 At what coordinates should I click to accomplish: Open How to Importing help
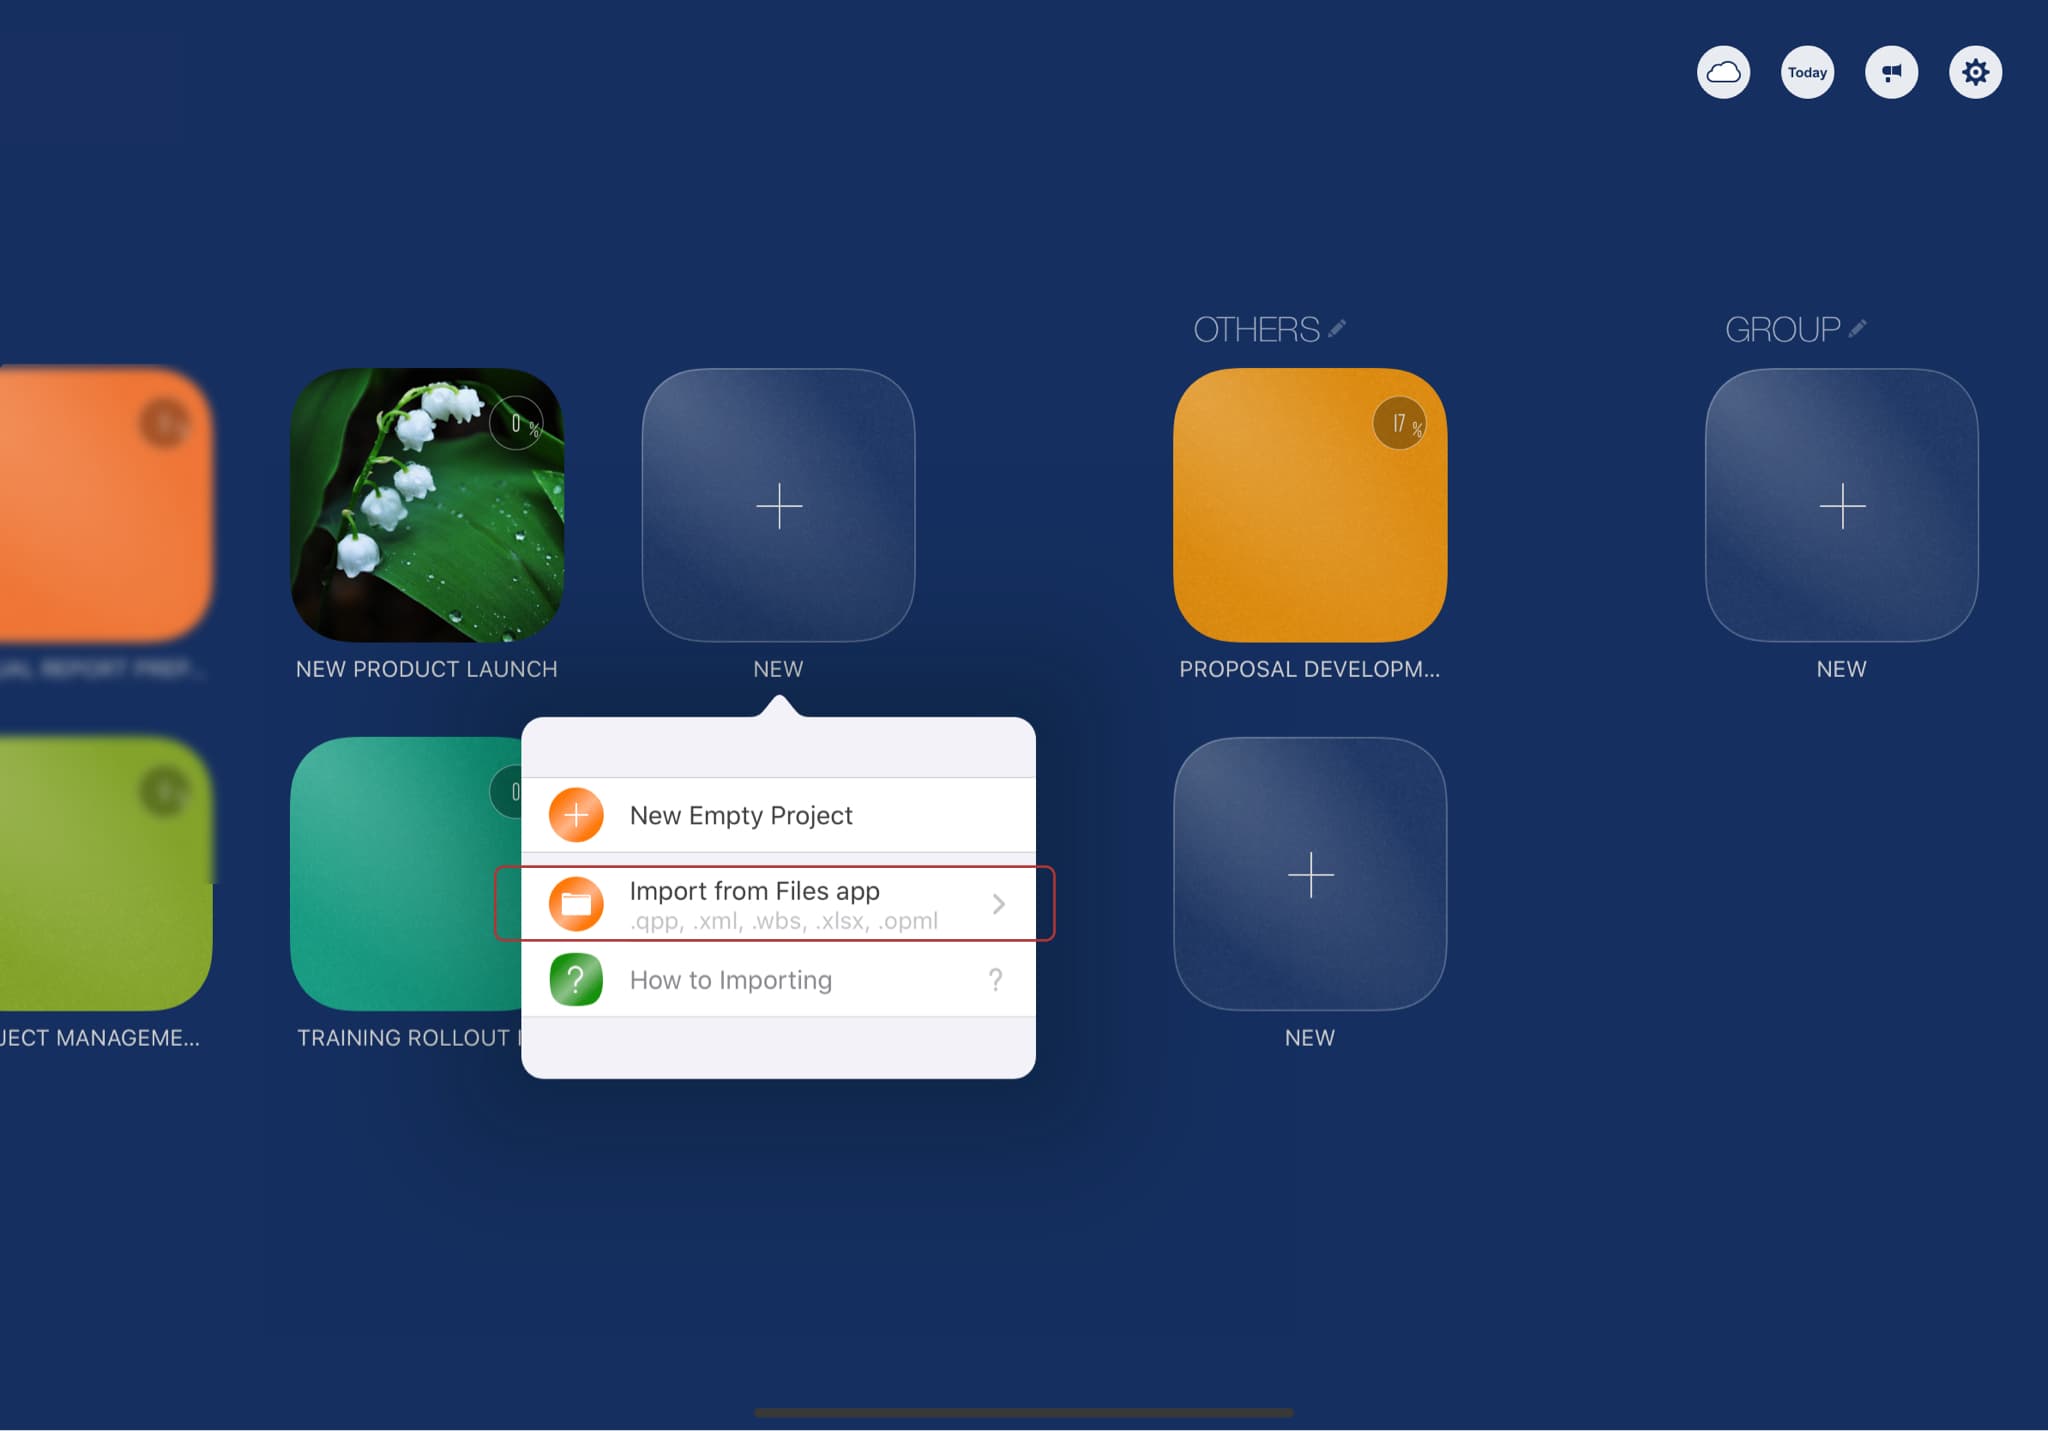[x=731, y=979]
